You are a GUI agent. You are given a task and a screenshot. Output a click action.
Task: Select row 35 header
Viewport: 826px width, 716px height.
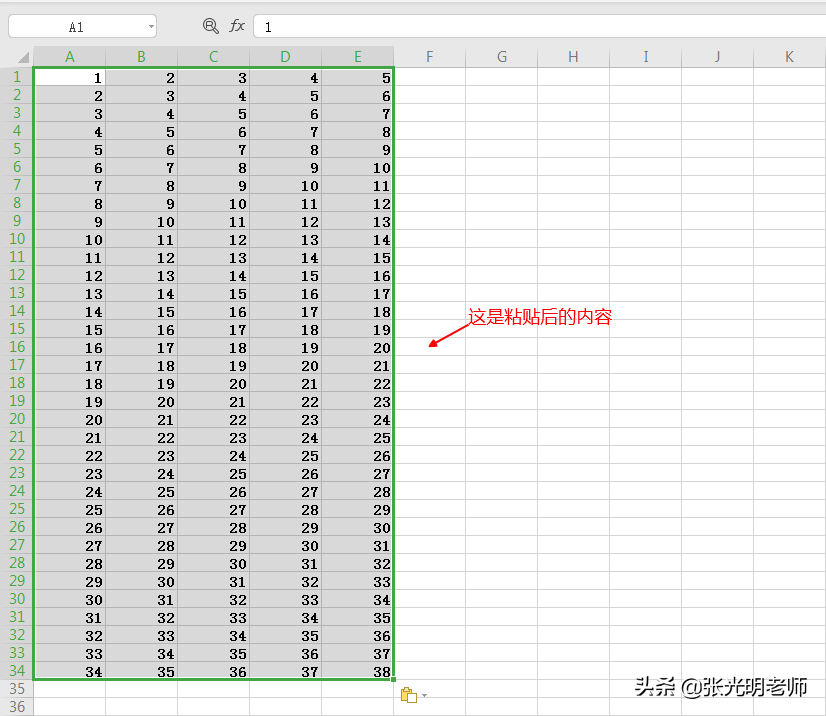tap(17, 689)
